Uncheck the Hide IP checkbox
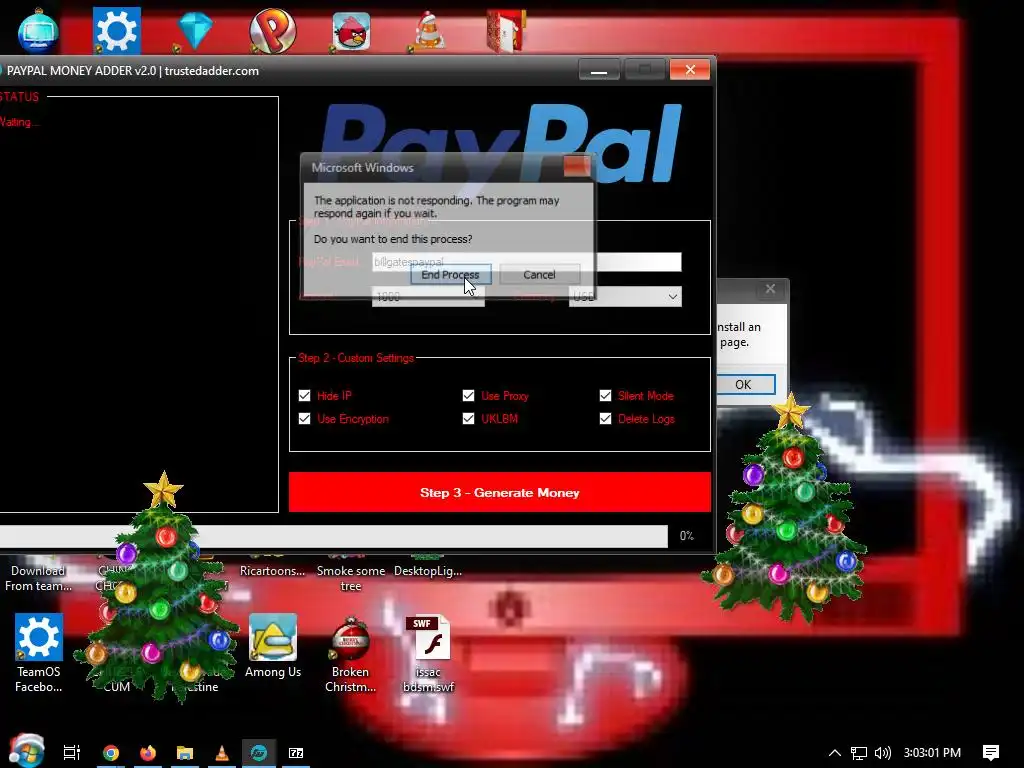Screen dimensions: 1024x768 [x=304, y=396]
